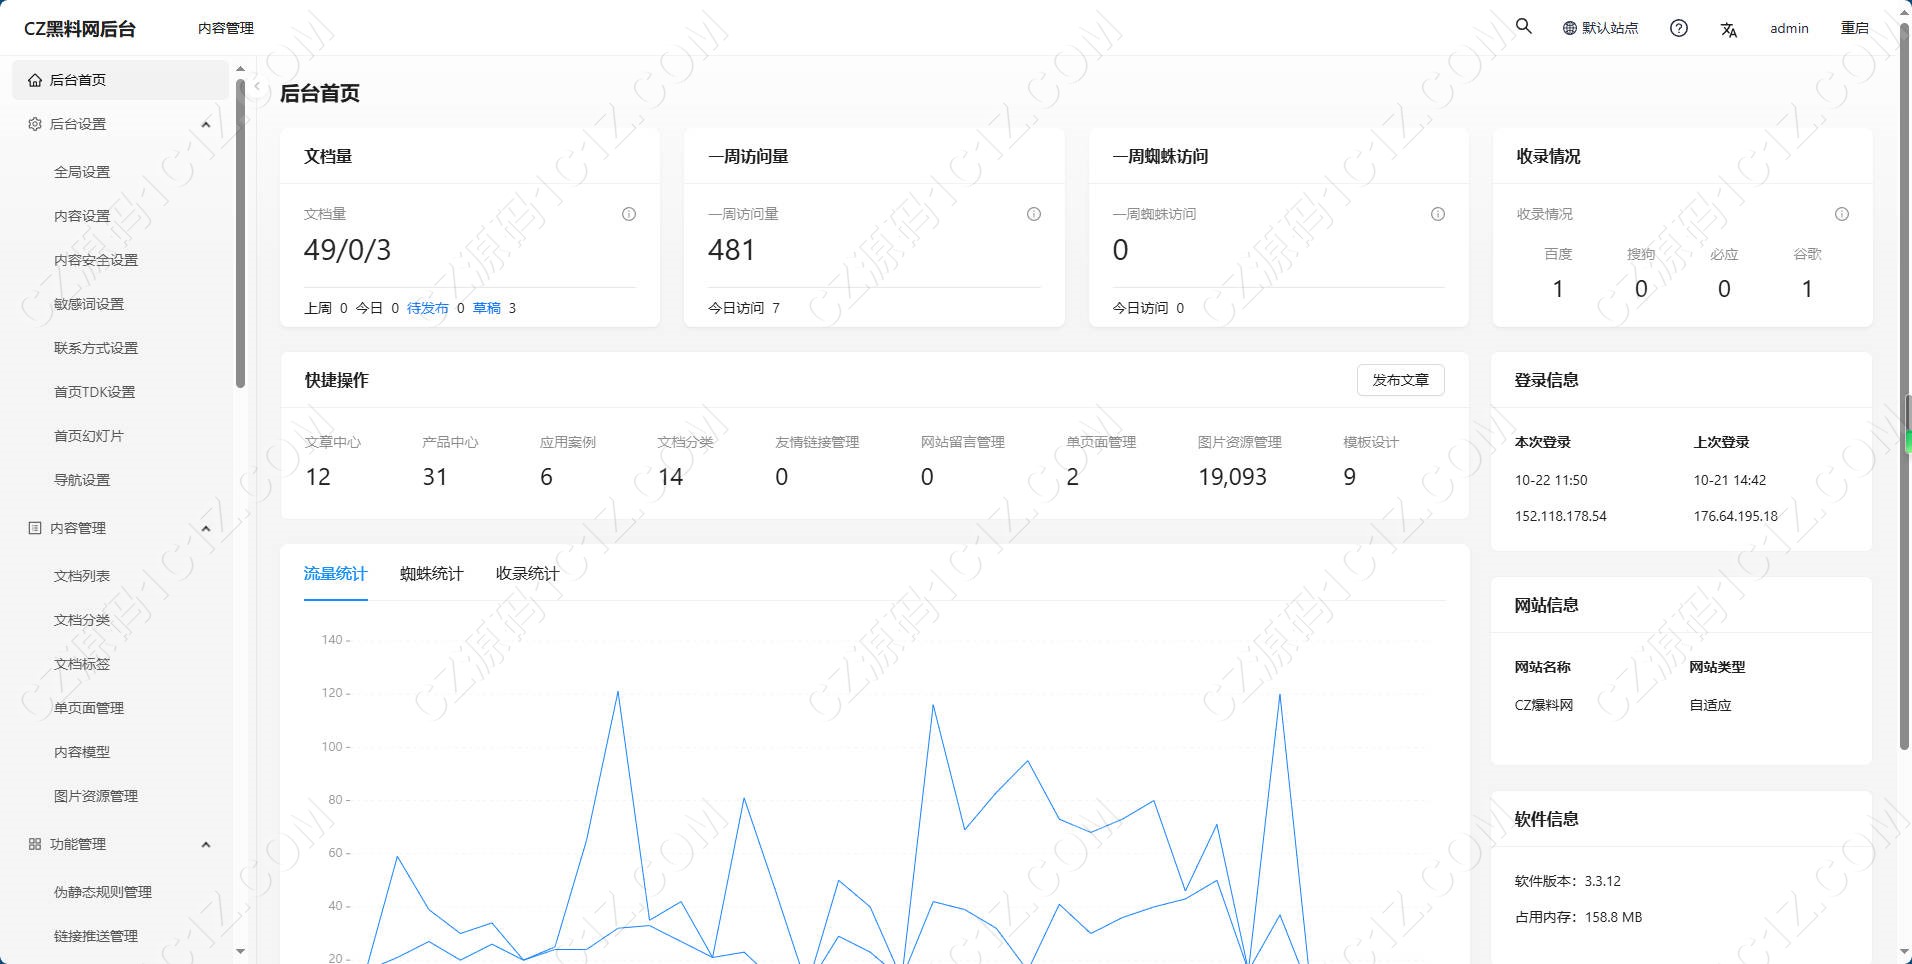Click the language translation icon
Viewport: 1912px width, 964px height.
click(x=1728, y=29)
